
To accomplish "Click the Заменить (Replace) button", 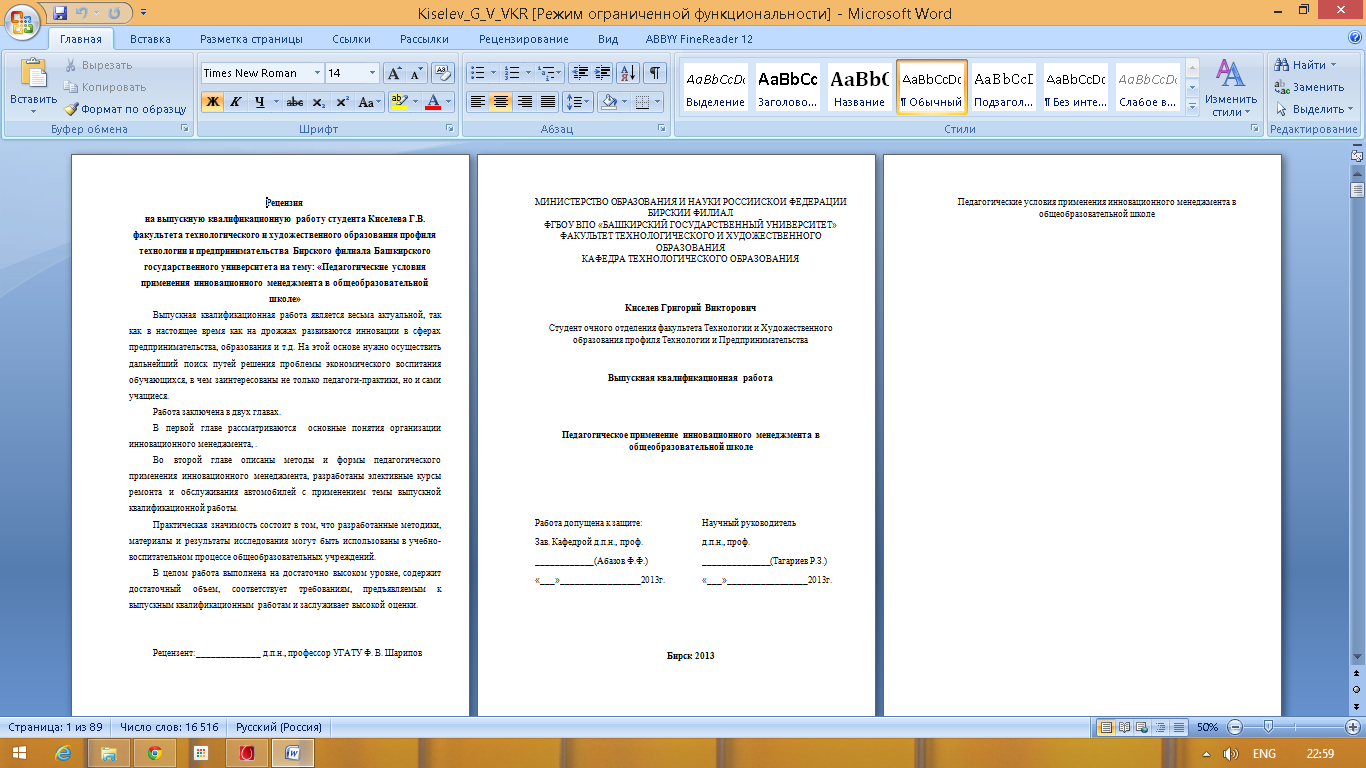I will [x=1310, y=87].
